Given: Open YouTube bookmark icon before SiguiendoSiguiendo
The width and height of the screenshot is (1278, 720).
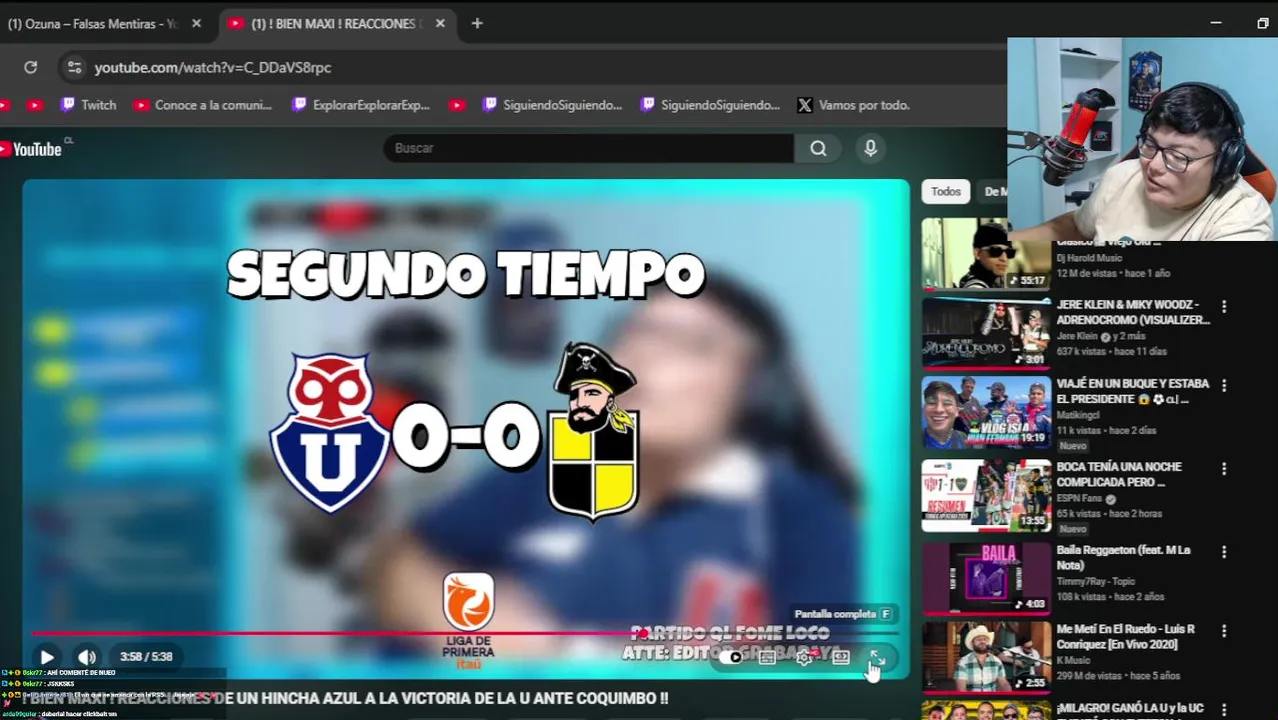Looking at the screenshot, I should (x=457, y=105).
